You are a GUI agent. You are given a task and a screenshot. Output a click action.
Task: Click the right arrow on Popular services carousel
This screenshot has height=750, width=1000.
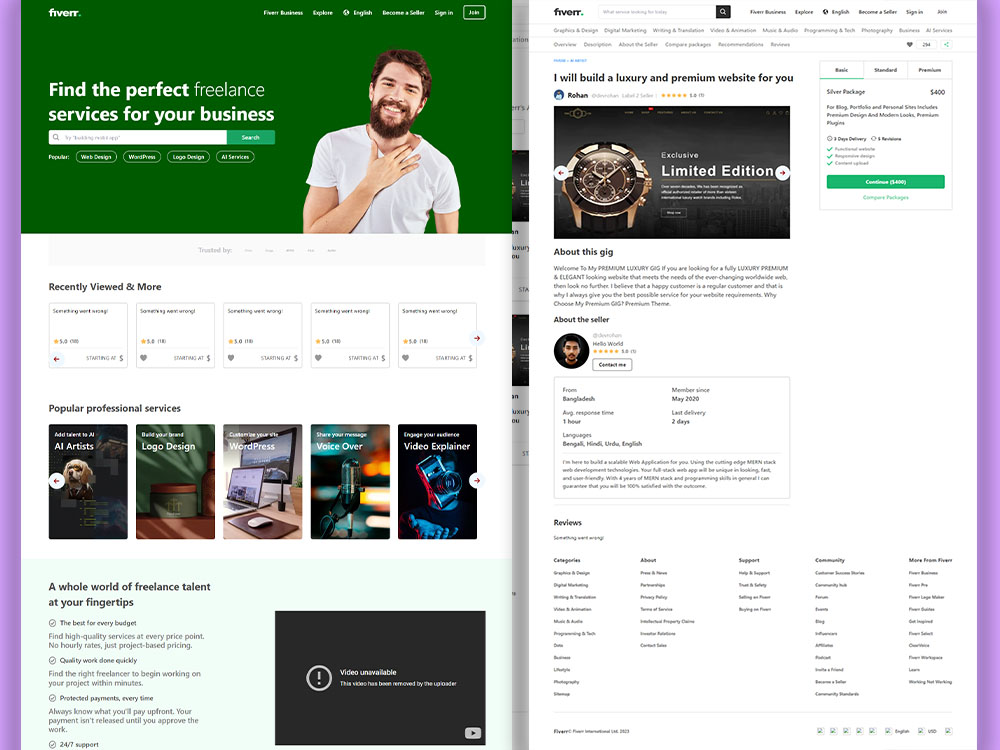[476, 480]
